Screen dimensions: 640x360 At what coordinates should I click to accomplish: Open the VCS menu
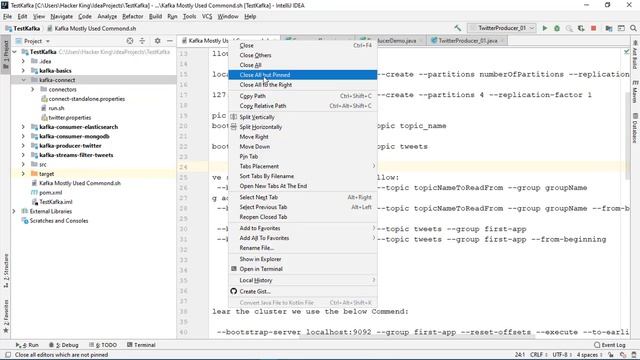tap(207, 16)
